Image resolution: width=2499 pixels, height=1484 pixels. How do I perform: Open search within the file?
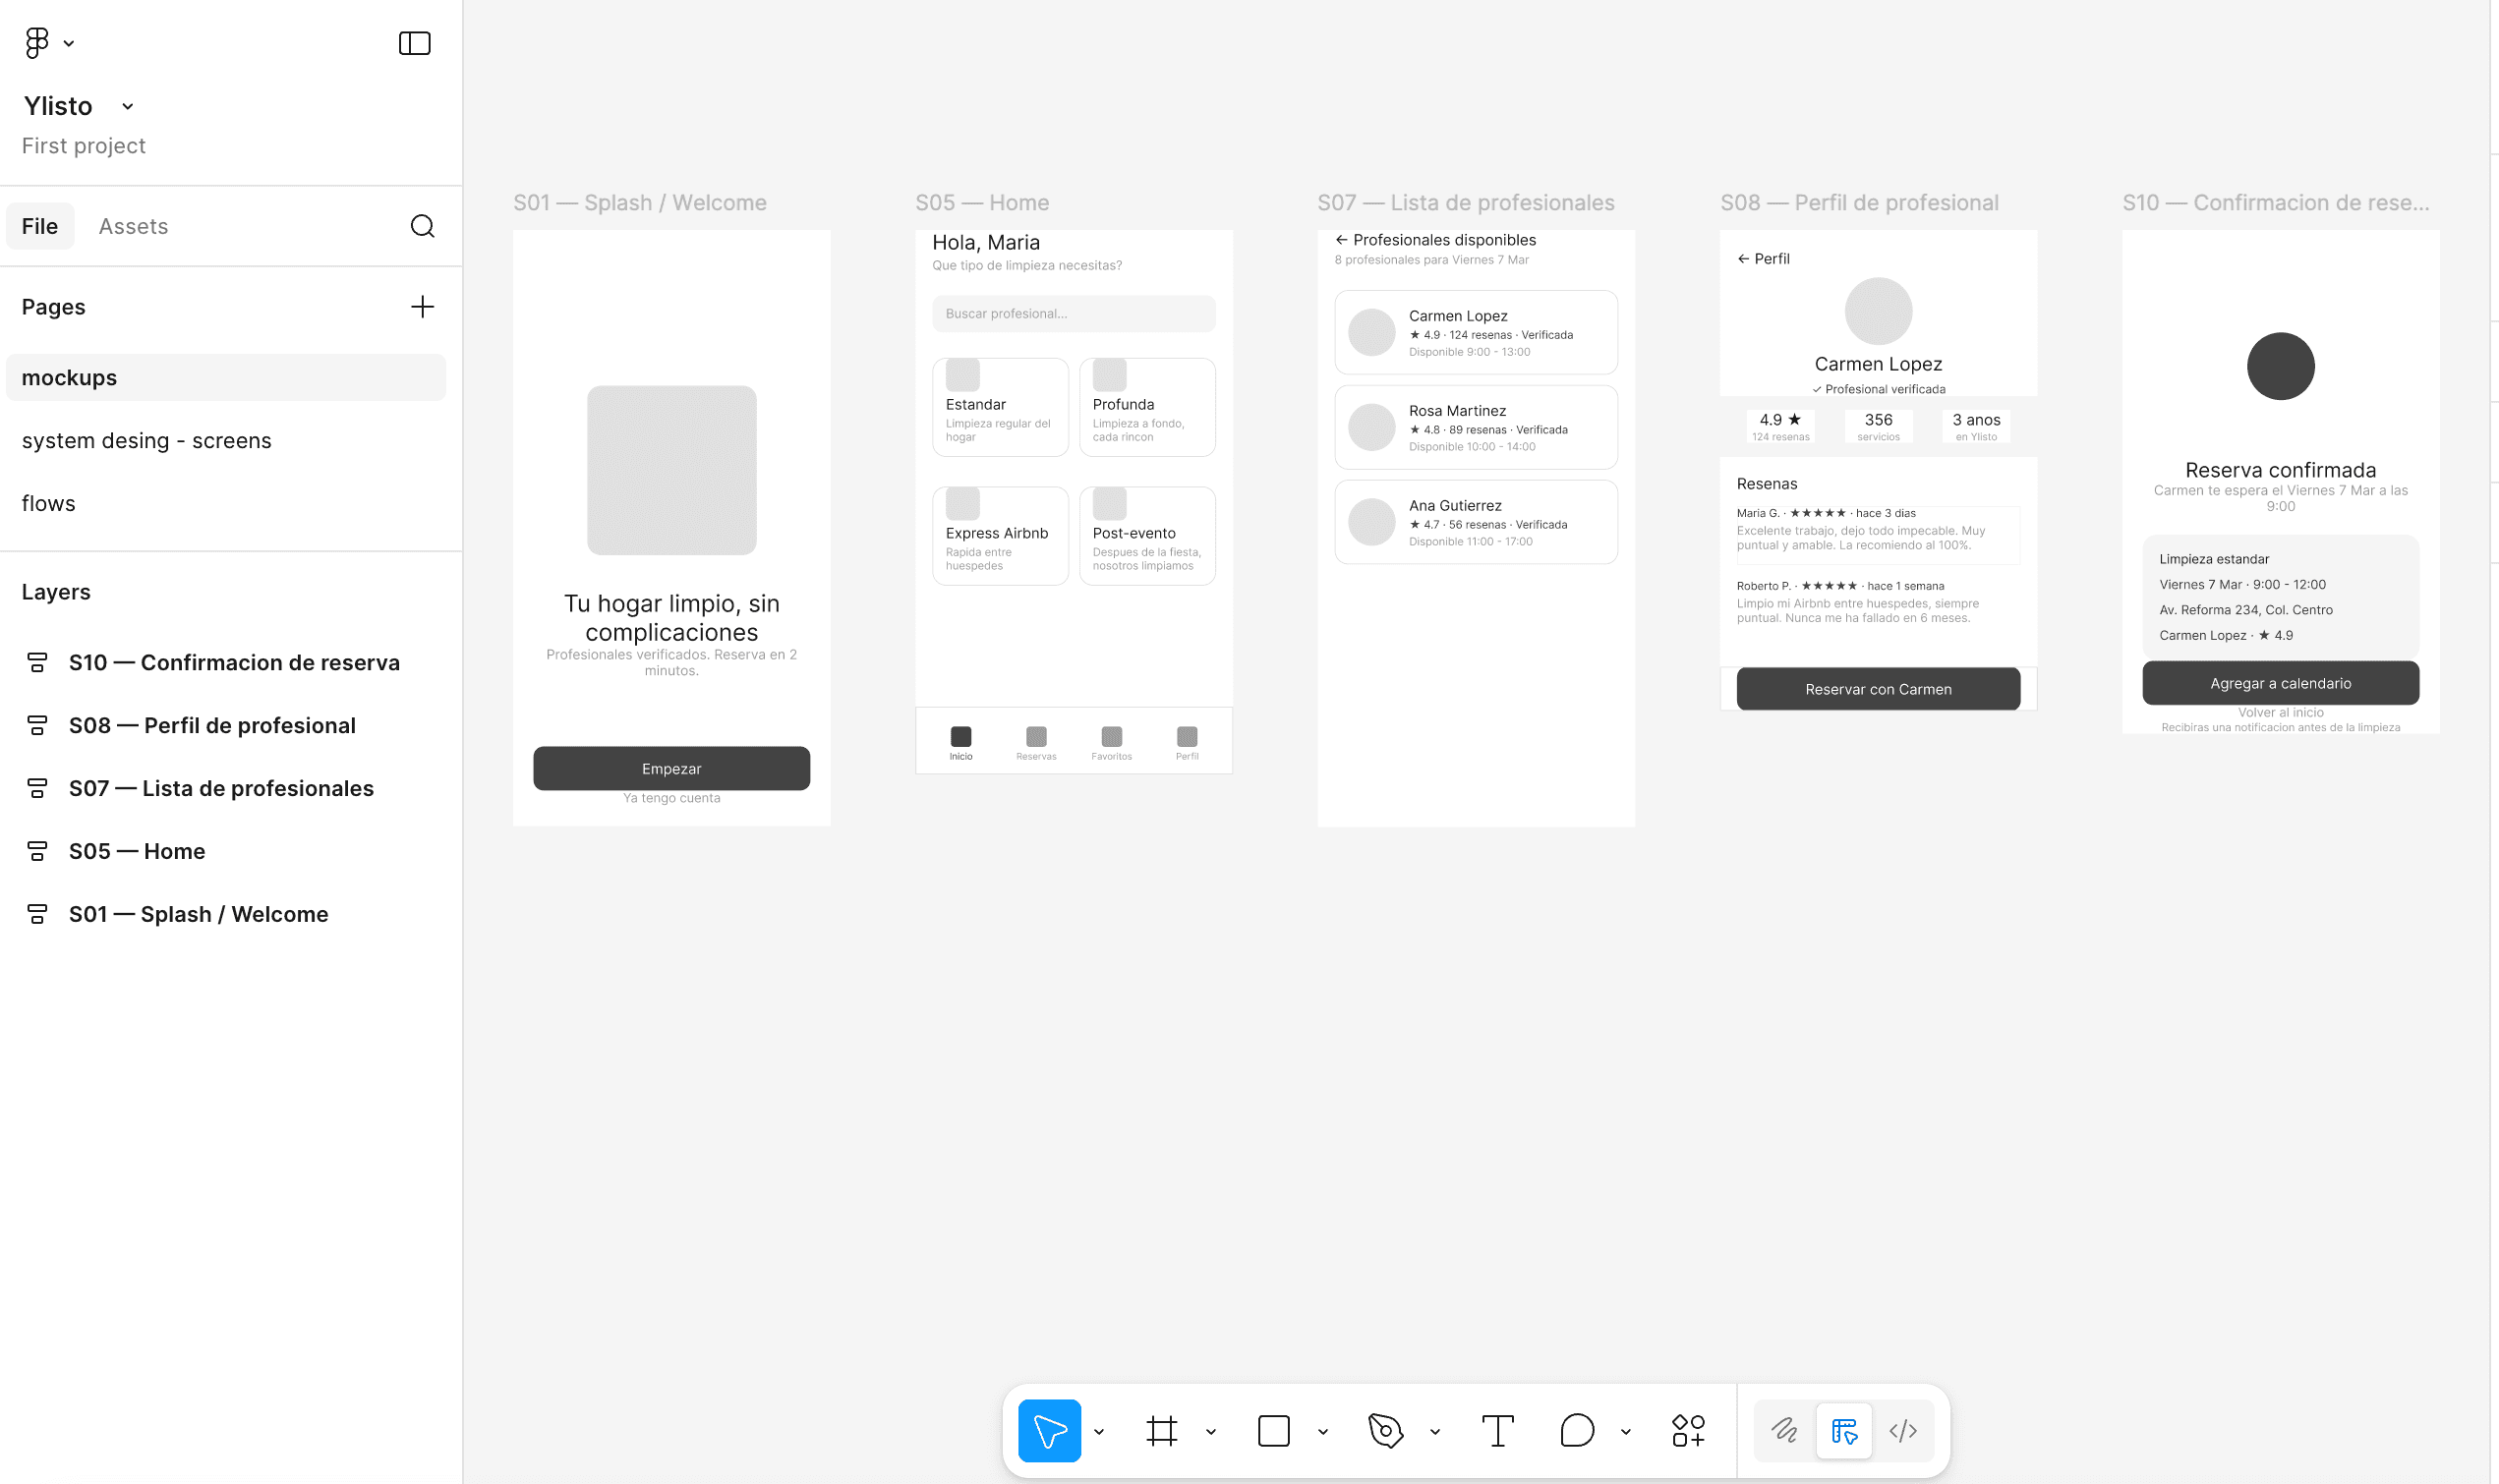[423, 226]
